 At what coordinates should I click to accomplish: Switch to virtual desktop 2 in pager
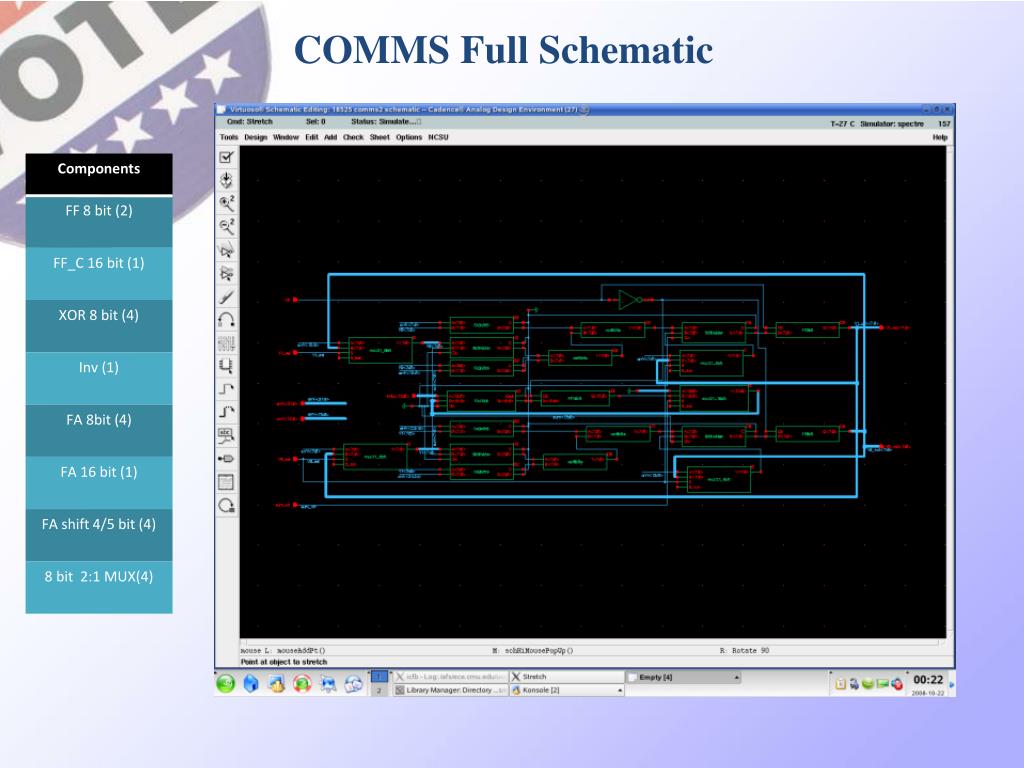379,690
